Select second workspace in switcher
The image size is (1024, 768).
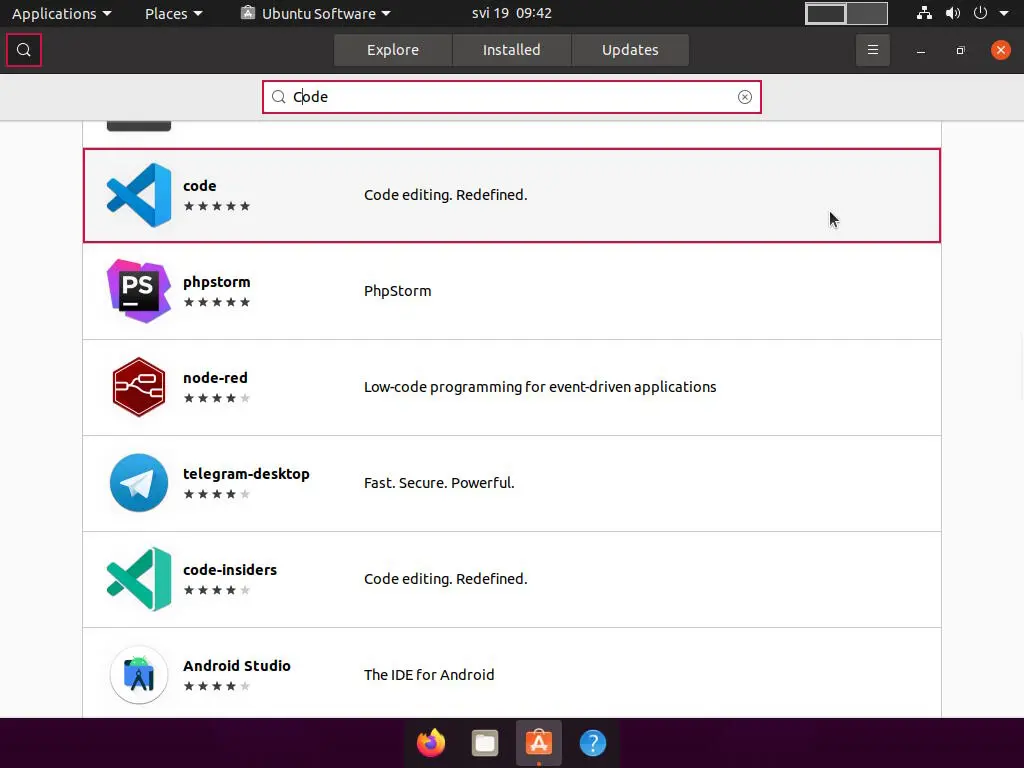tap(867, 14)
